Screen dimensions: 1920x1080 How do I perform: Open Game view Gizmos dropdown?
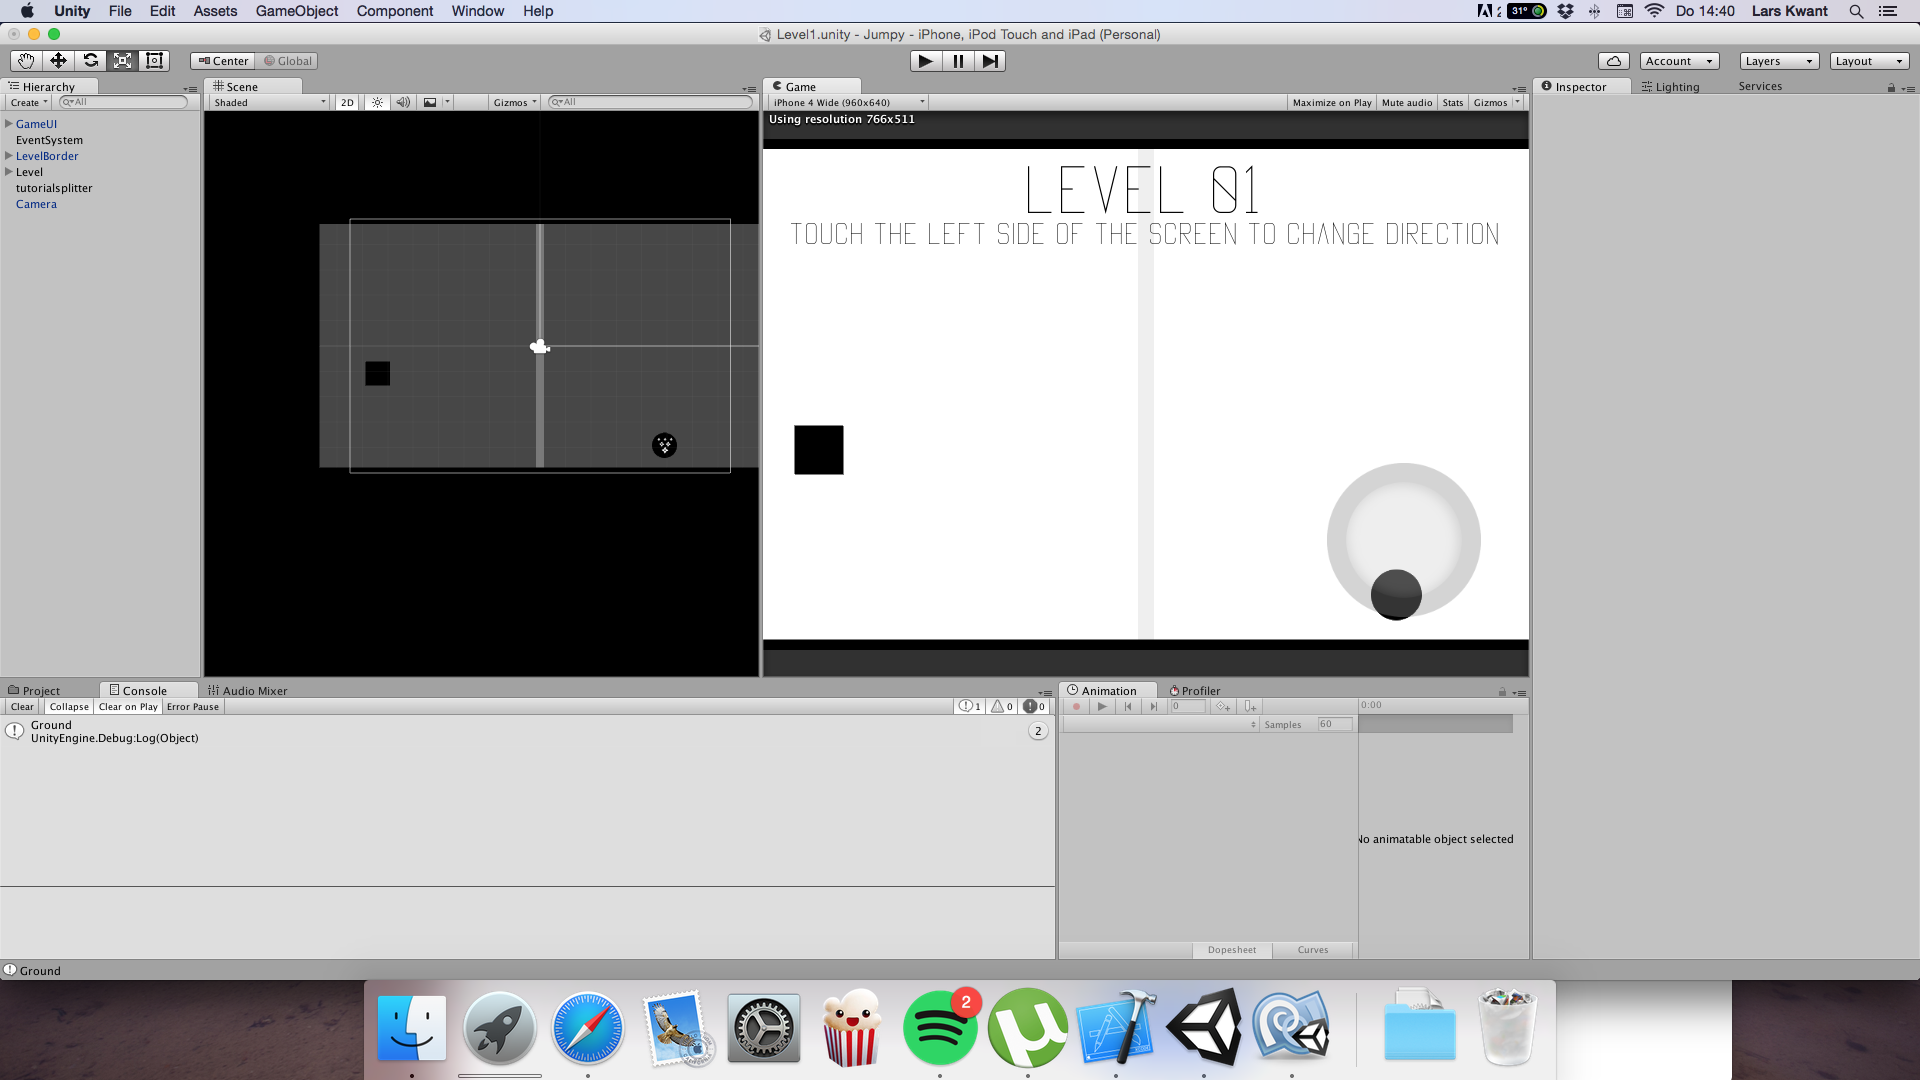pyautogui.click(x=1496, y=102)
